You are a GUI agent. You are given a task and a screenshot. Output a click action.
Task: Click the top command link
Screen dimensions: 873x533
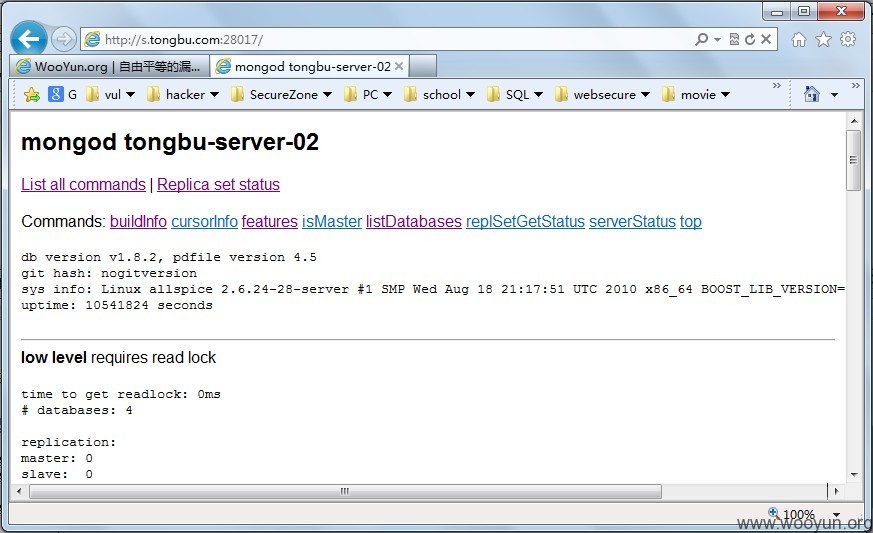tap(690, 222)
